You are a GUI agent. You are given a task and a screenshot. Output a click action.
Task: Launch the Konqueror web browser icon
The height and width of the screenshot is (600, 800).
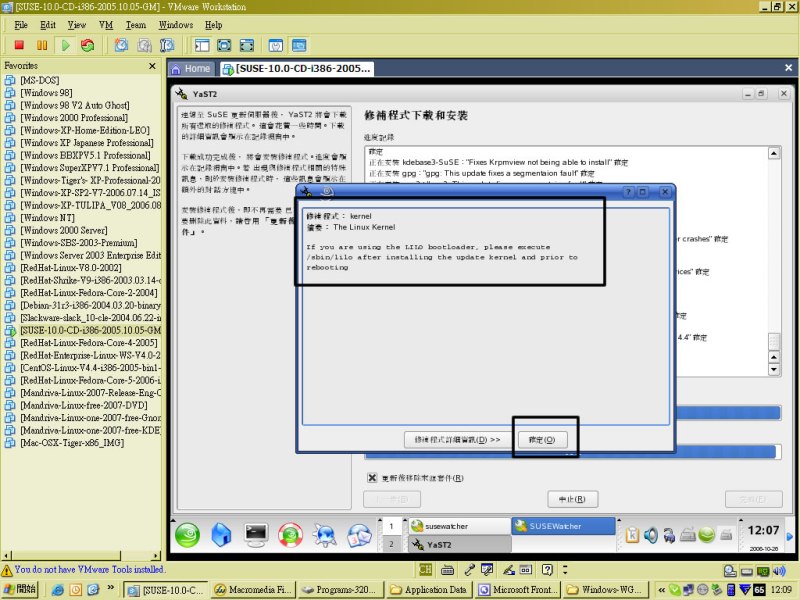pos(324,535)
